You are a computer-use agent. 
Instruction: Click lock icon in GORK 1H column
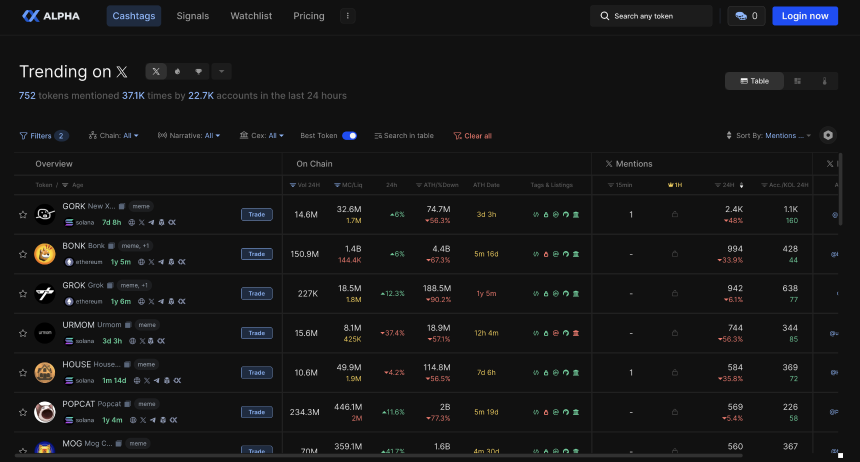click(675, 215)
